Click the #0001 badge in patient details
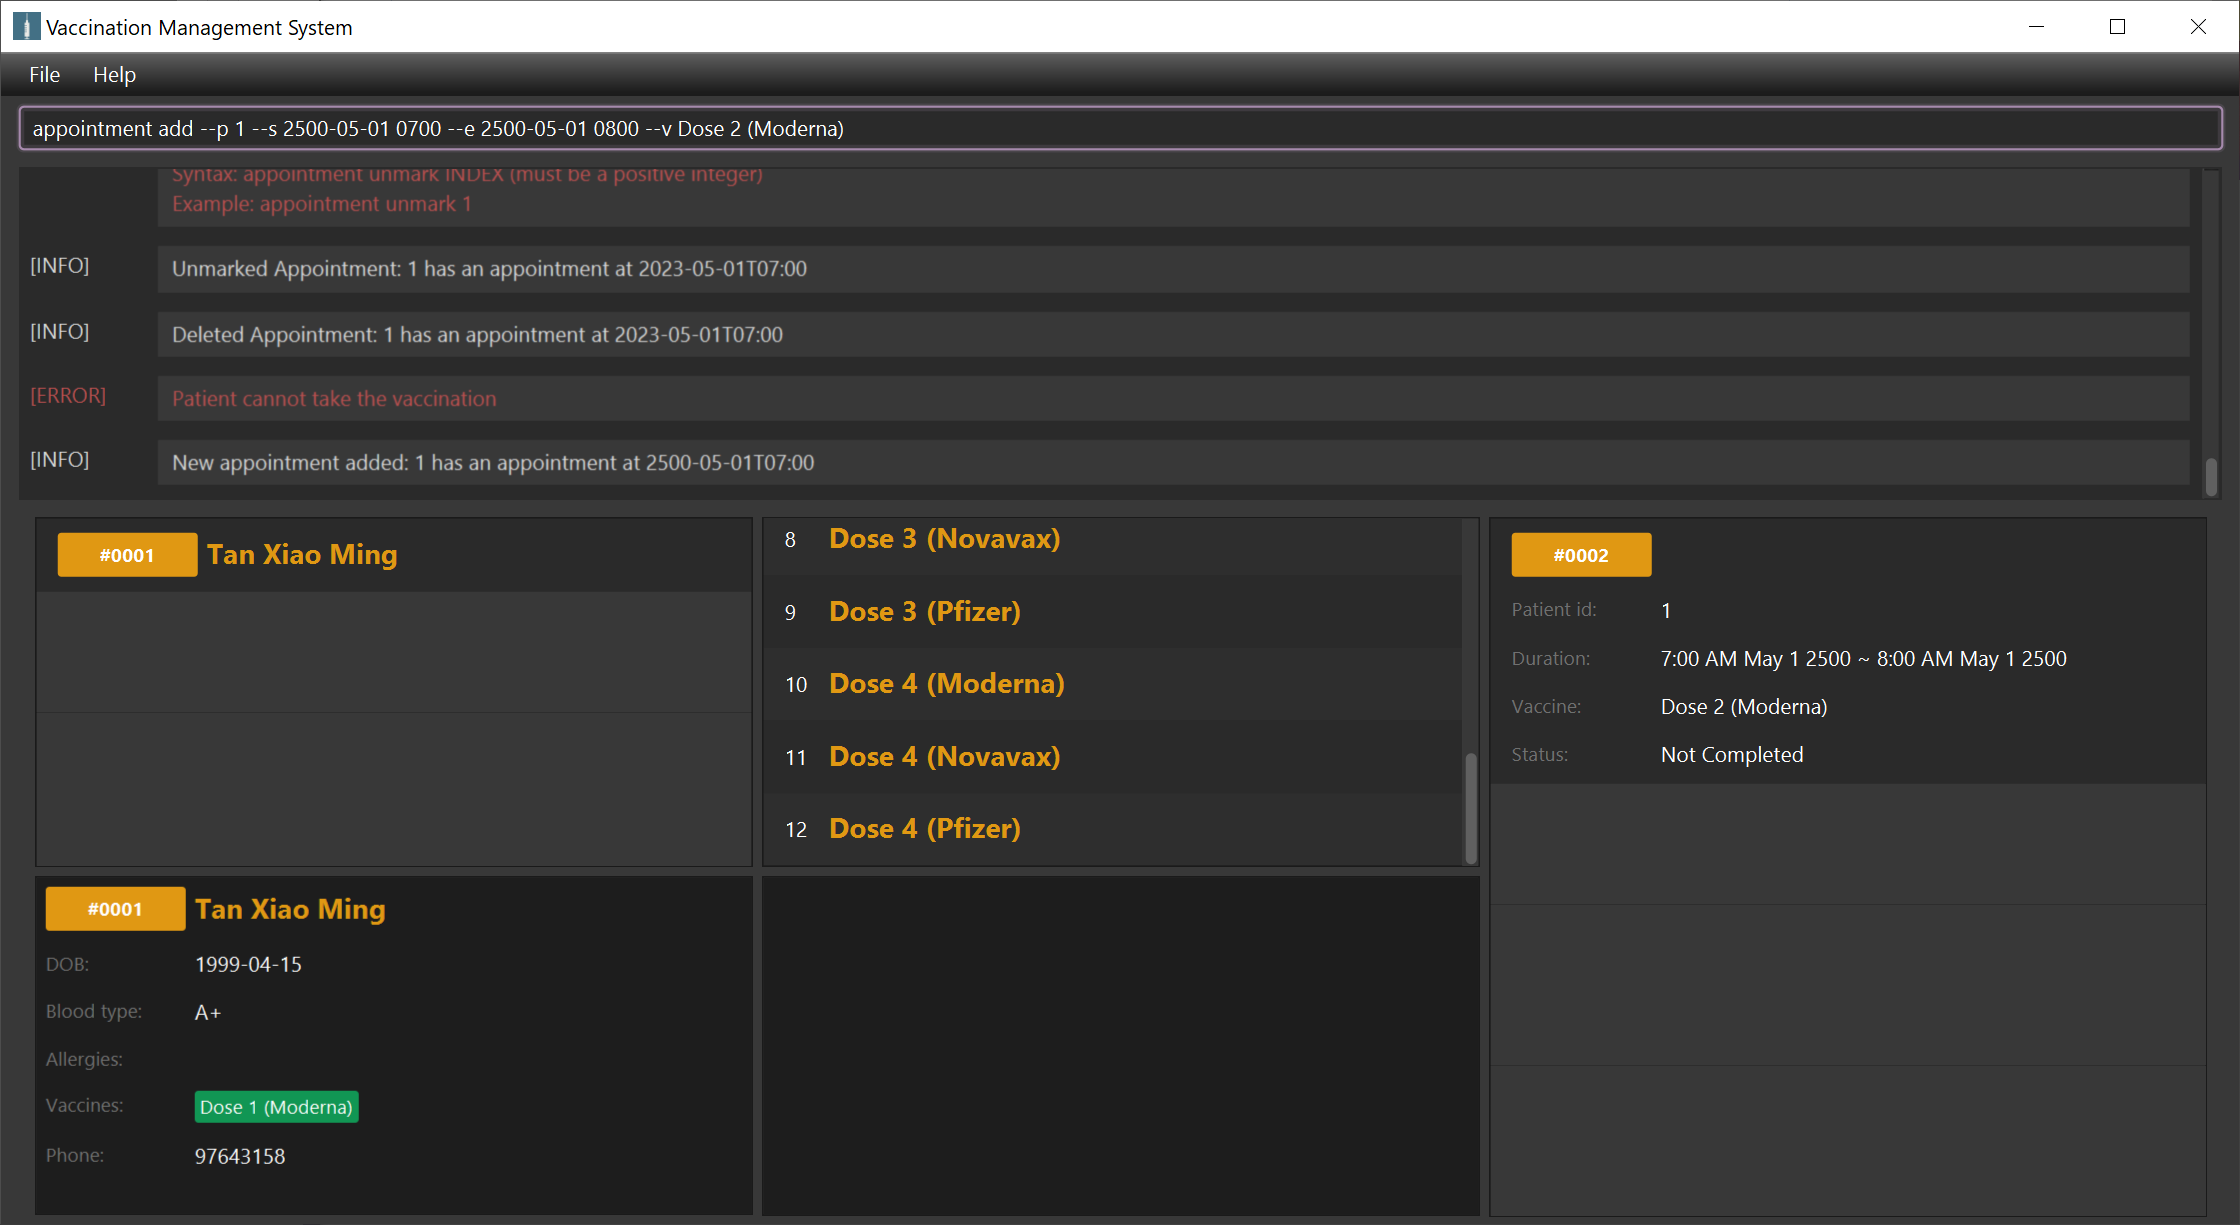Image resolution: width=2240 pixels, height=1225 pixels. pos(115,909)
